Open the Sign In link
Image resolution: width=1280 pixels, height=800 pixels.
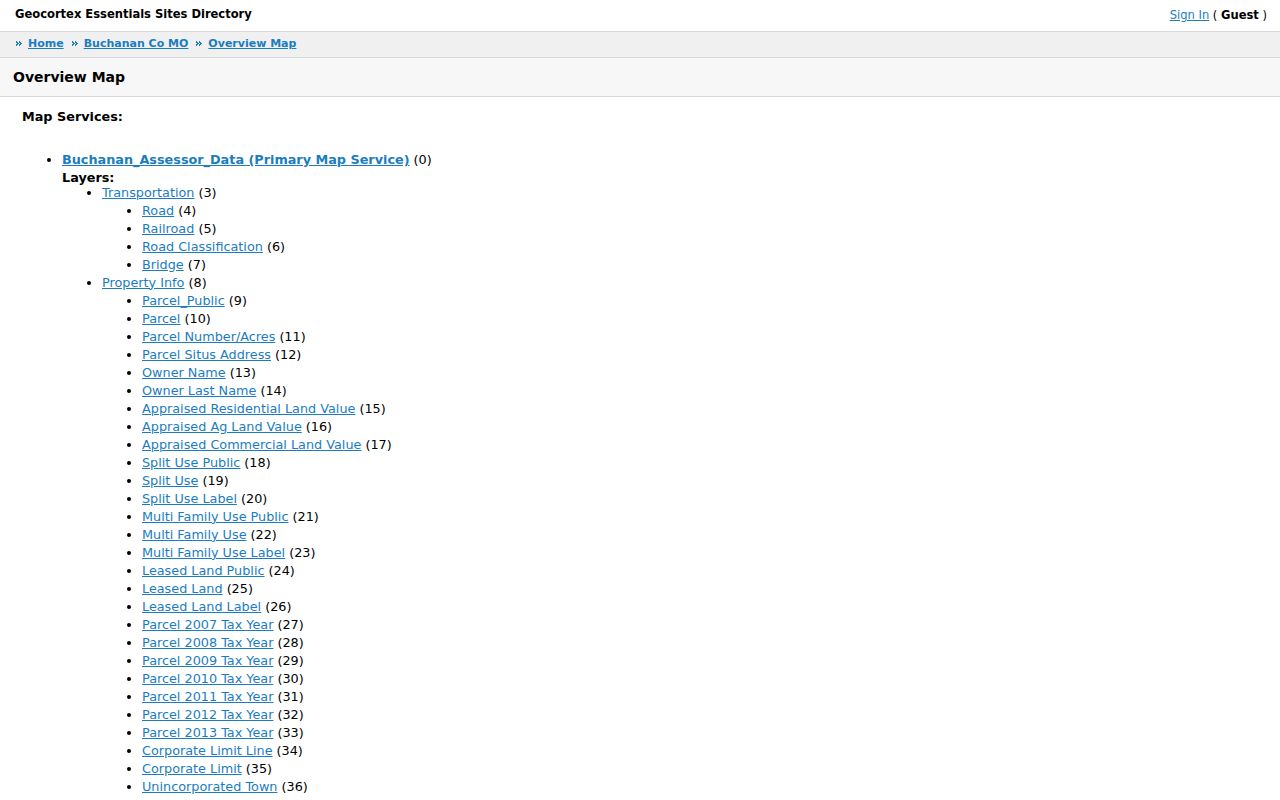(x=1189, y=15)
